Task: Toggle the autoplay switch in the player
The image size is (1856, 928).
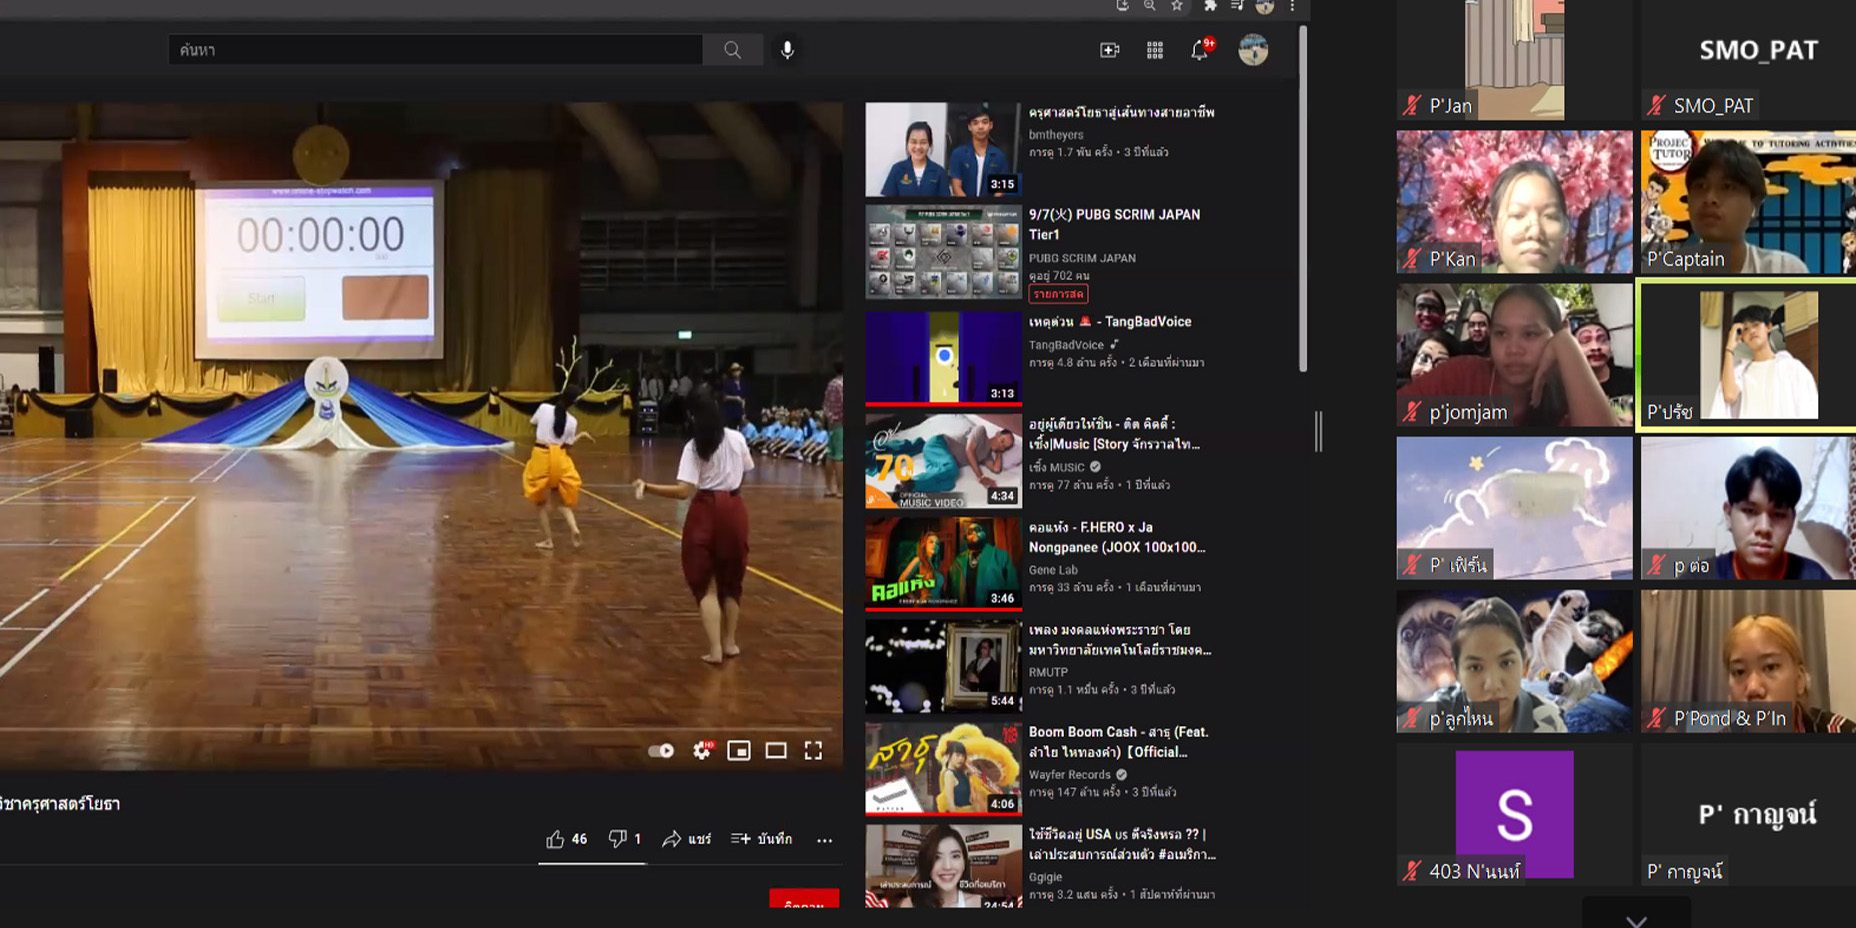Action: coord(661,751)
